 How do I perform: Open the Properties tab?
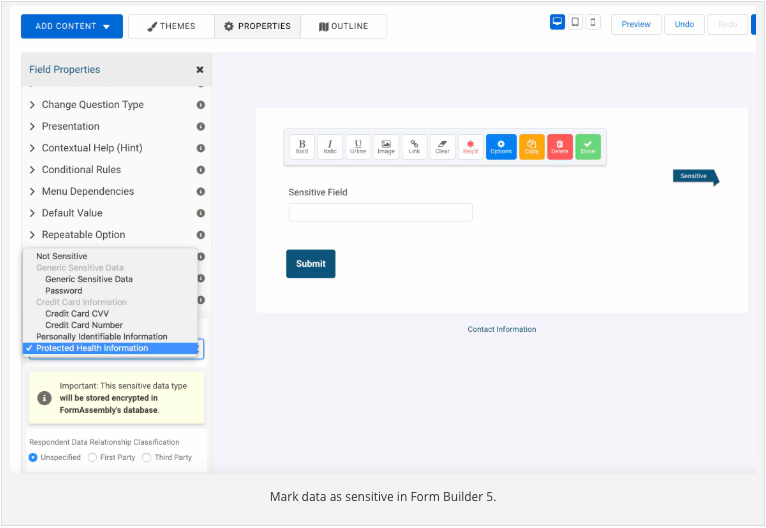pos(257,26)
